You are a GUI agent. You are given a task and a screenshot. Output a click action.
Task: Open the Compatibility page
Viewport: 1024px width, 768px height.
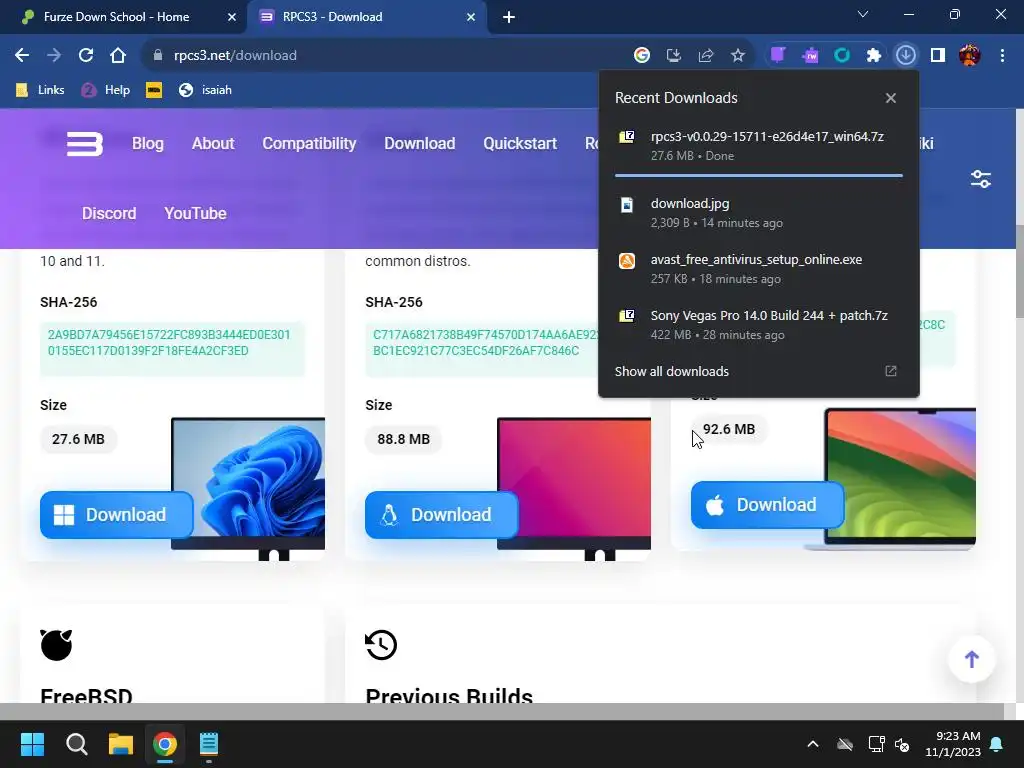(x=309, y=144)
